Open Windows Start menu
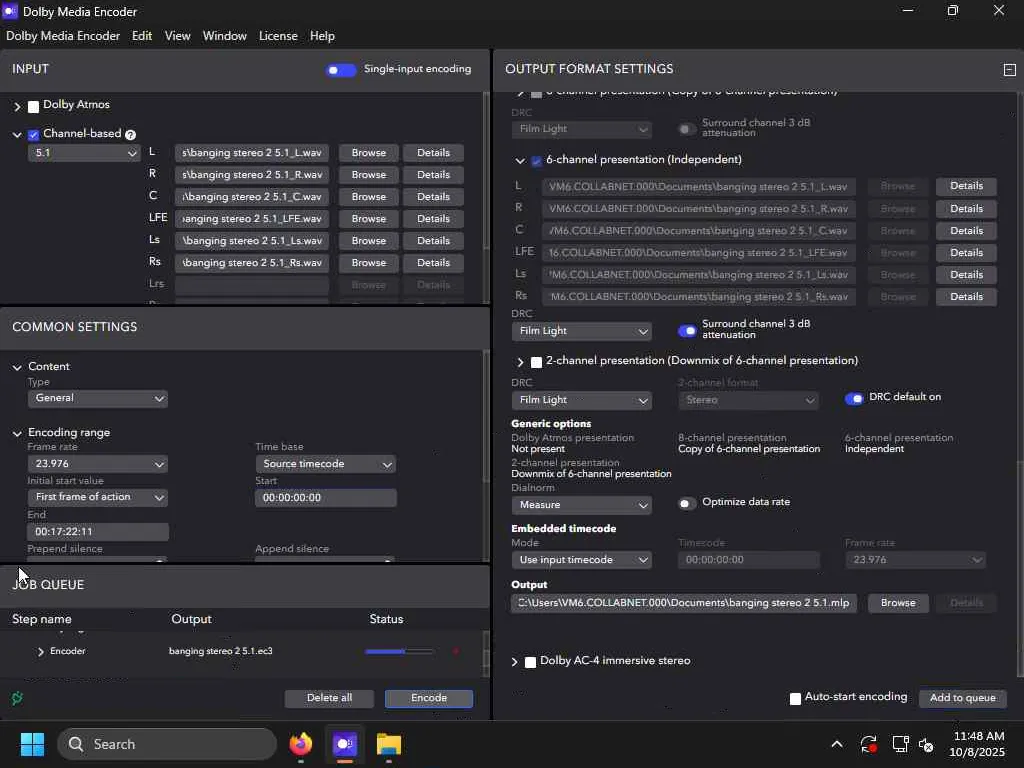The width and height of the screenshot is (1024, 768). click(x=32, y=744)
